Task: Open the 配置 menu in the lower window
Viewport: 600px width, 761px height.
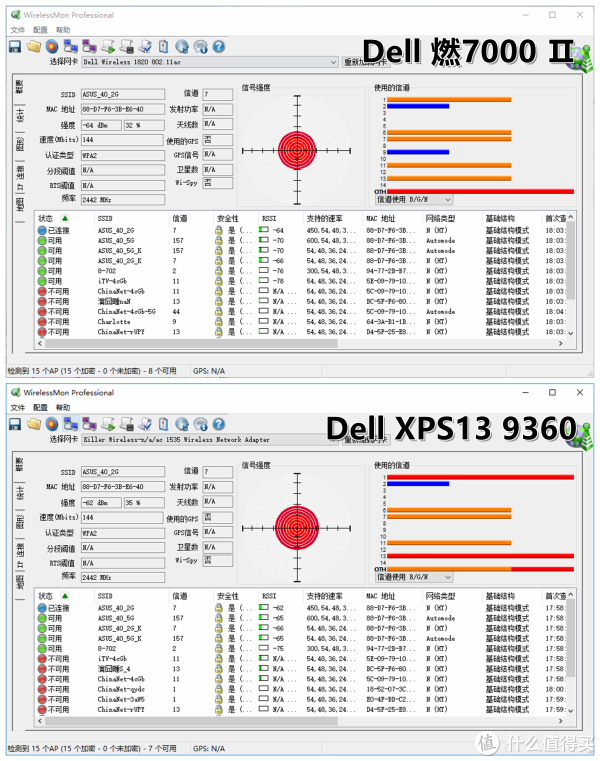Action: pyautogui.click(x=40, y=408)
